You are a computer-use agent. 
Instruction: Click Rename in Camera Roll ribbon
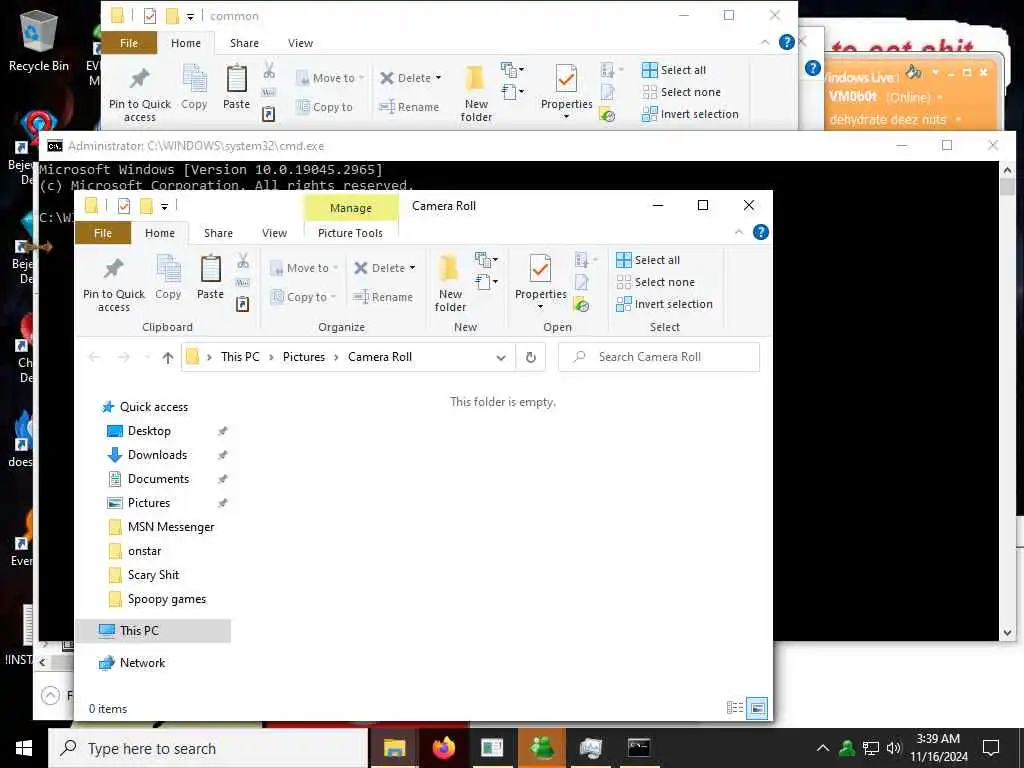pos(383,297)
